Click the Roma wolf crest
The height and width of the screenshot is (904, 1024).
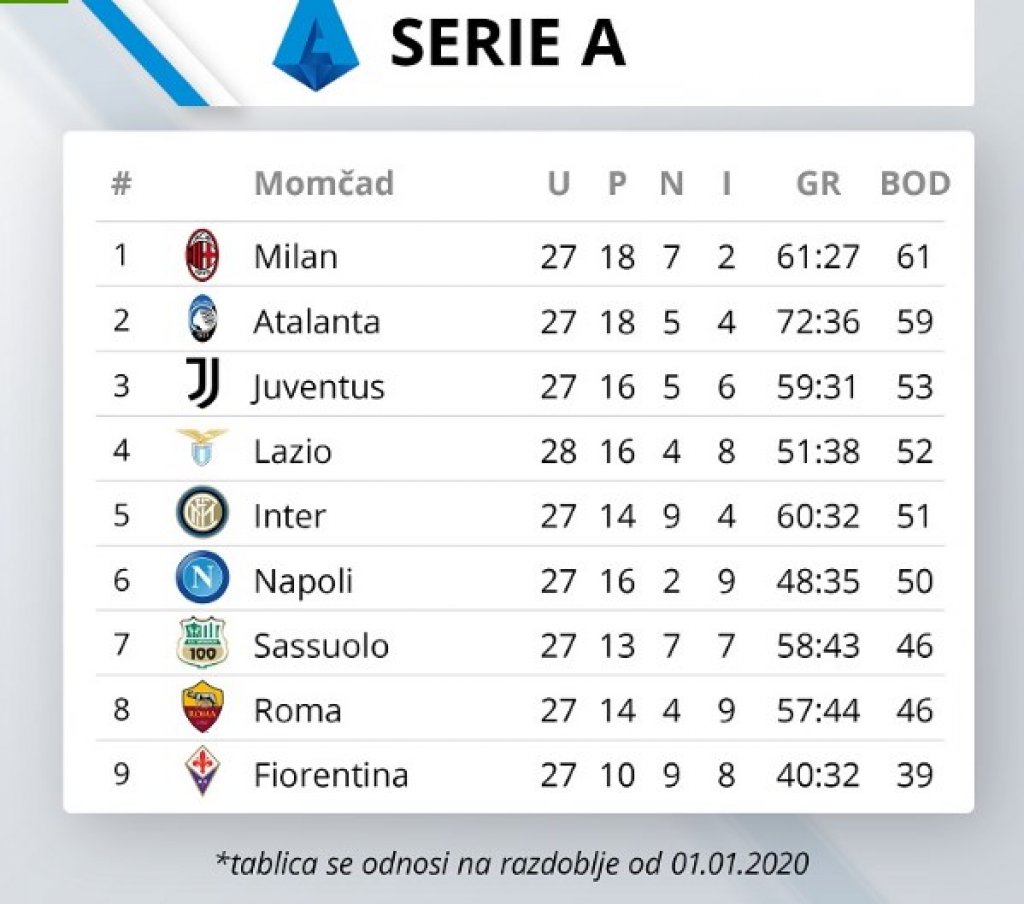tap(202, 707)
